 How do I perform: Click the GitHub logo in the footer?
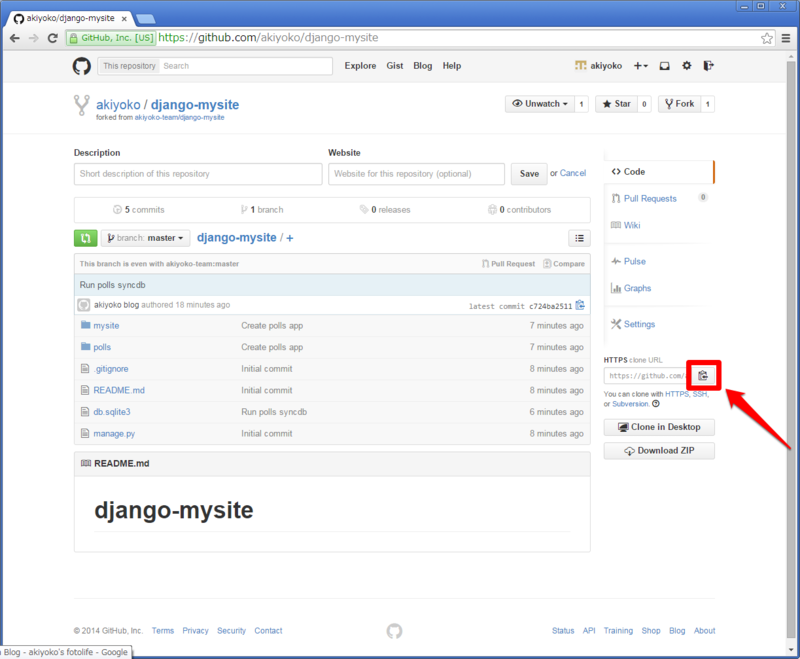tap(394, 631)
